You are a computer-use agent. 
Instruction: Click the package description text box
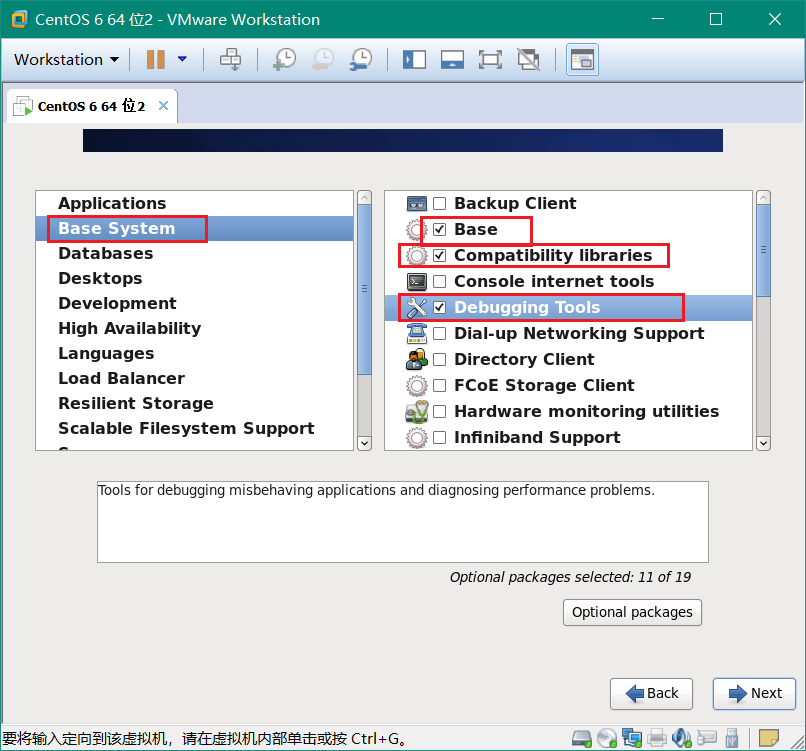tap(403, 522)
